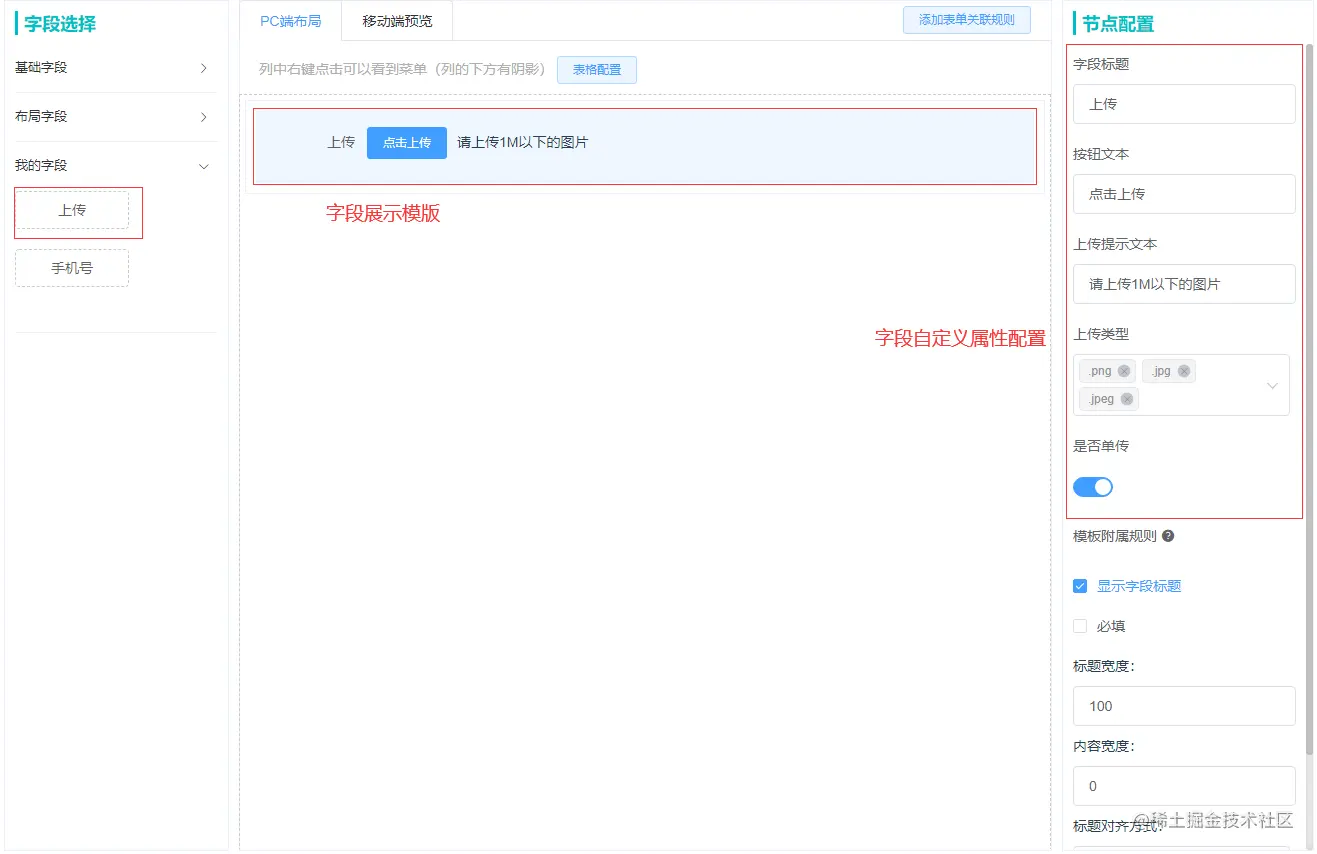Click the 标题宽度 input showing 100
This screenshot has width=1317, height=854.
pyautogui.click(x=1183, y=706)
